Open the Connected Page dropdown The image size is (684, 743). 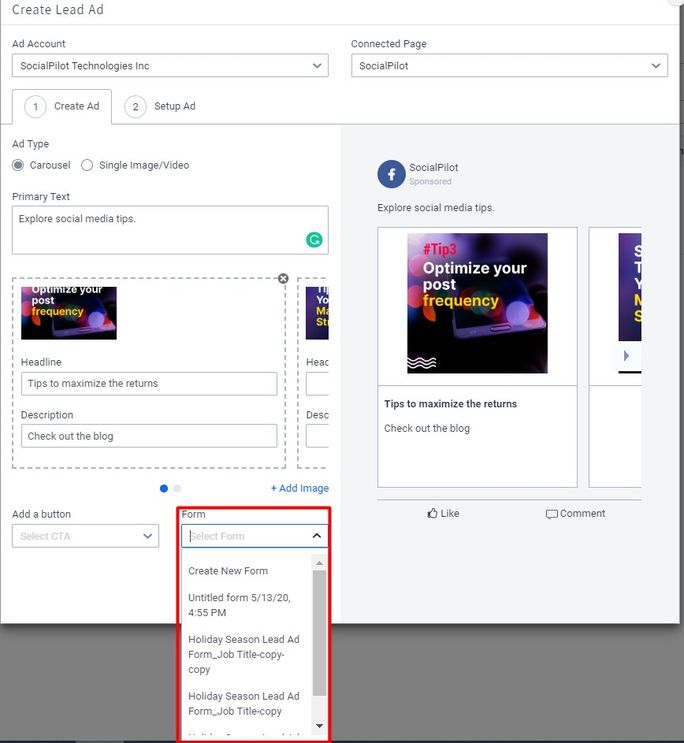click(x=509, y=66)
